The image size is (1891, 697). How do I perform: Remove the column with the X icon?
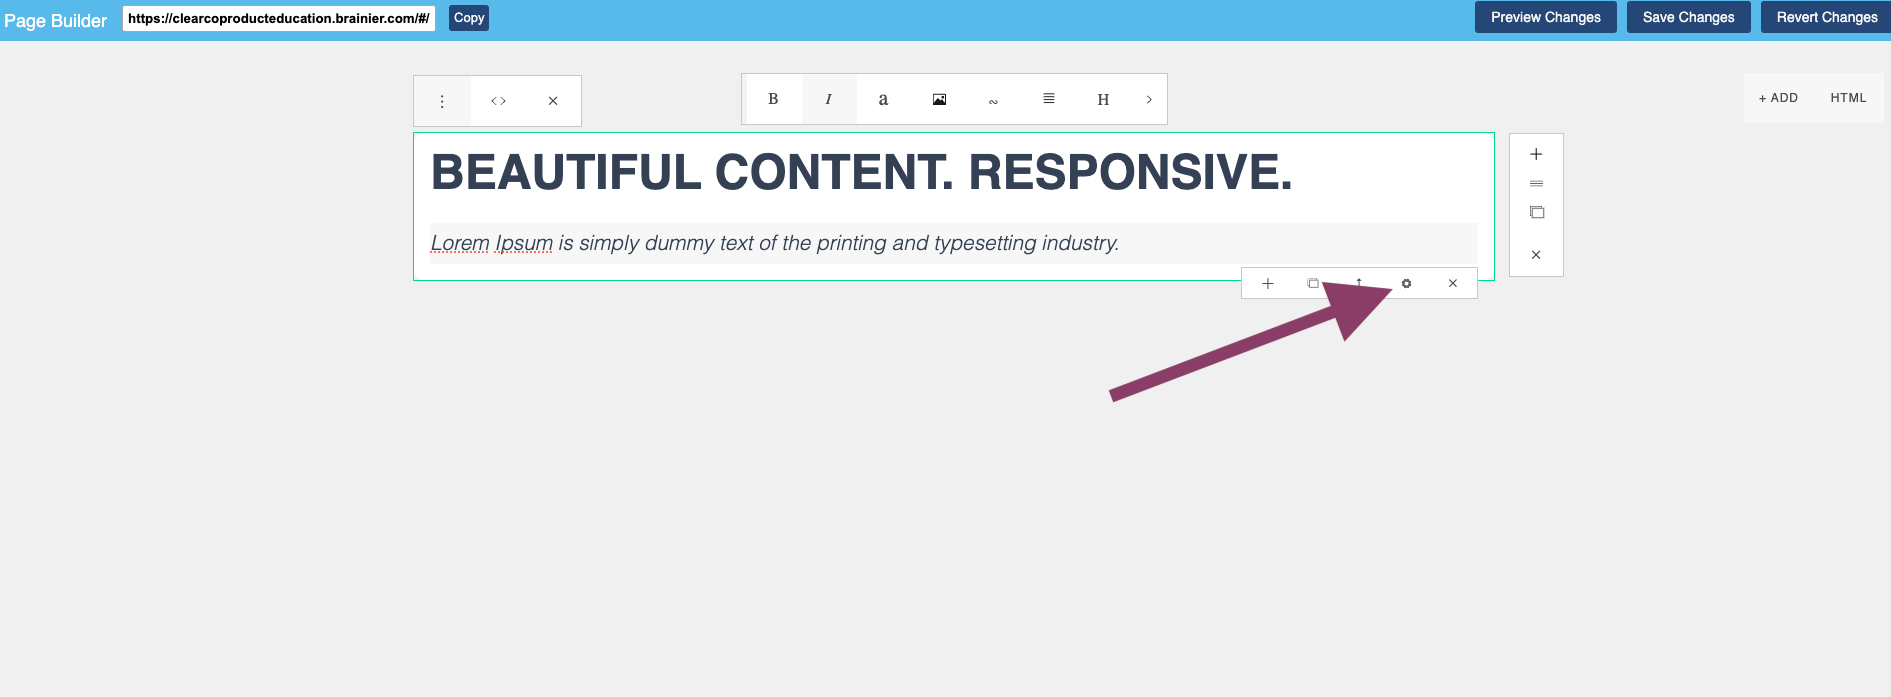click(x=553, y=101)
